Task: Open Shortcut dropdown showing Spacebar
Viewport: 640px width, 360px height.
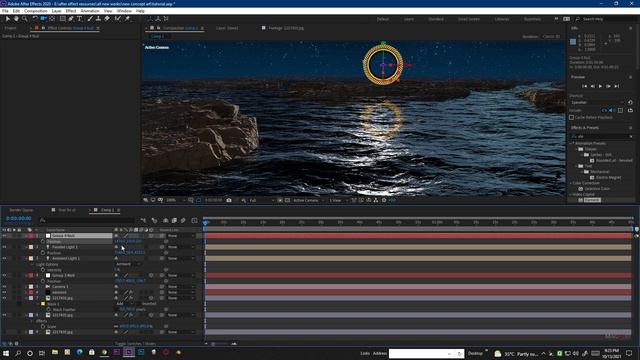Action: click(x=597, y=102)
